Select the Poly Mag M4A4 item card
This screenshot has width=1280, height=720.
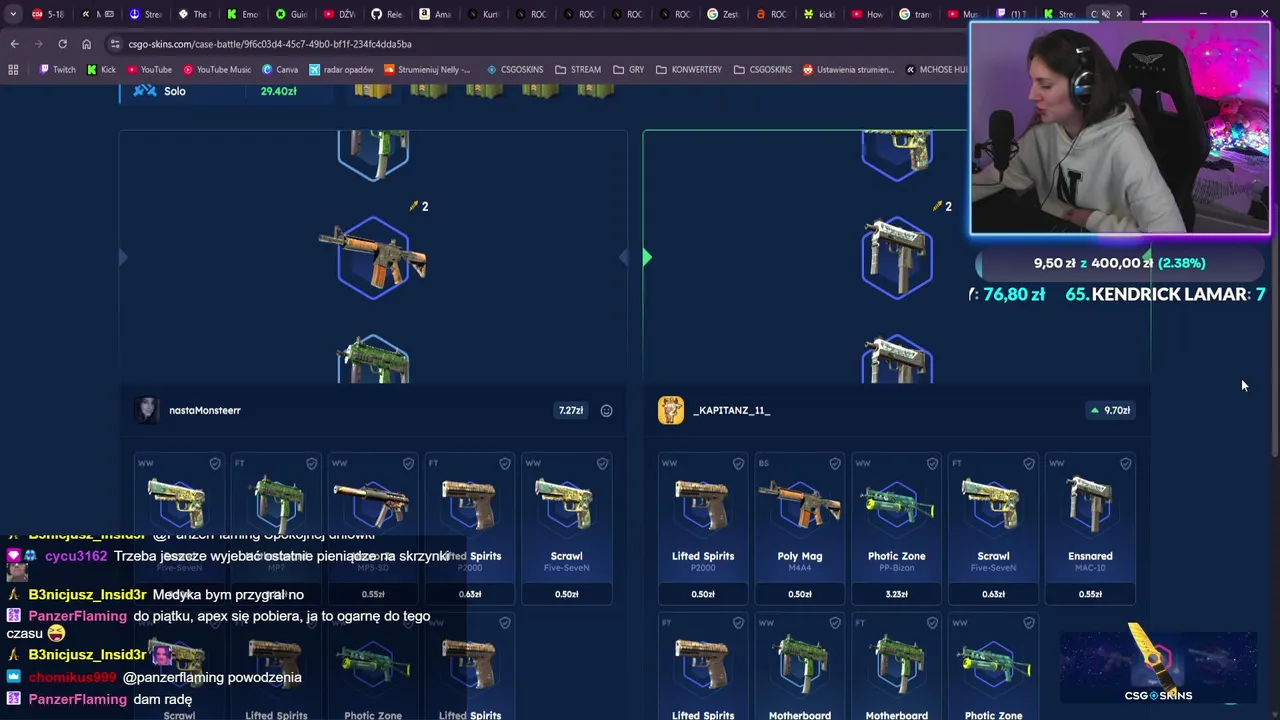pyautogui.click(x=800, y=529)
